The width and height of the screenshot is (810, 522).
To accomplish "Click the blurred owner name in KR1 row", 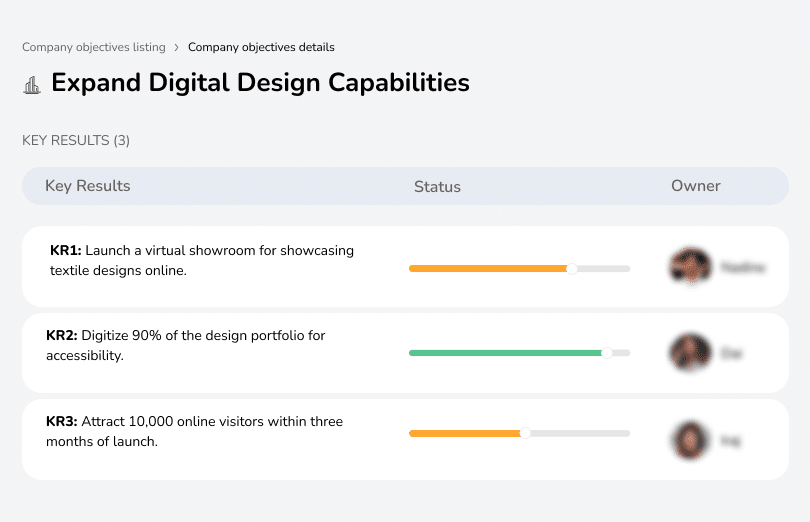I will coord(743,267).
